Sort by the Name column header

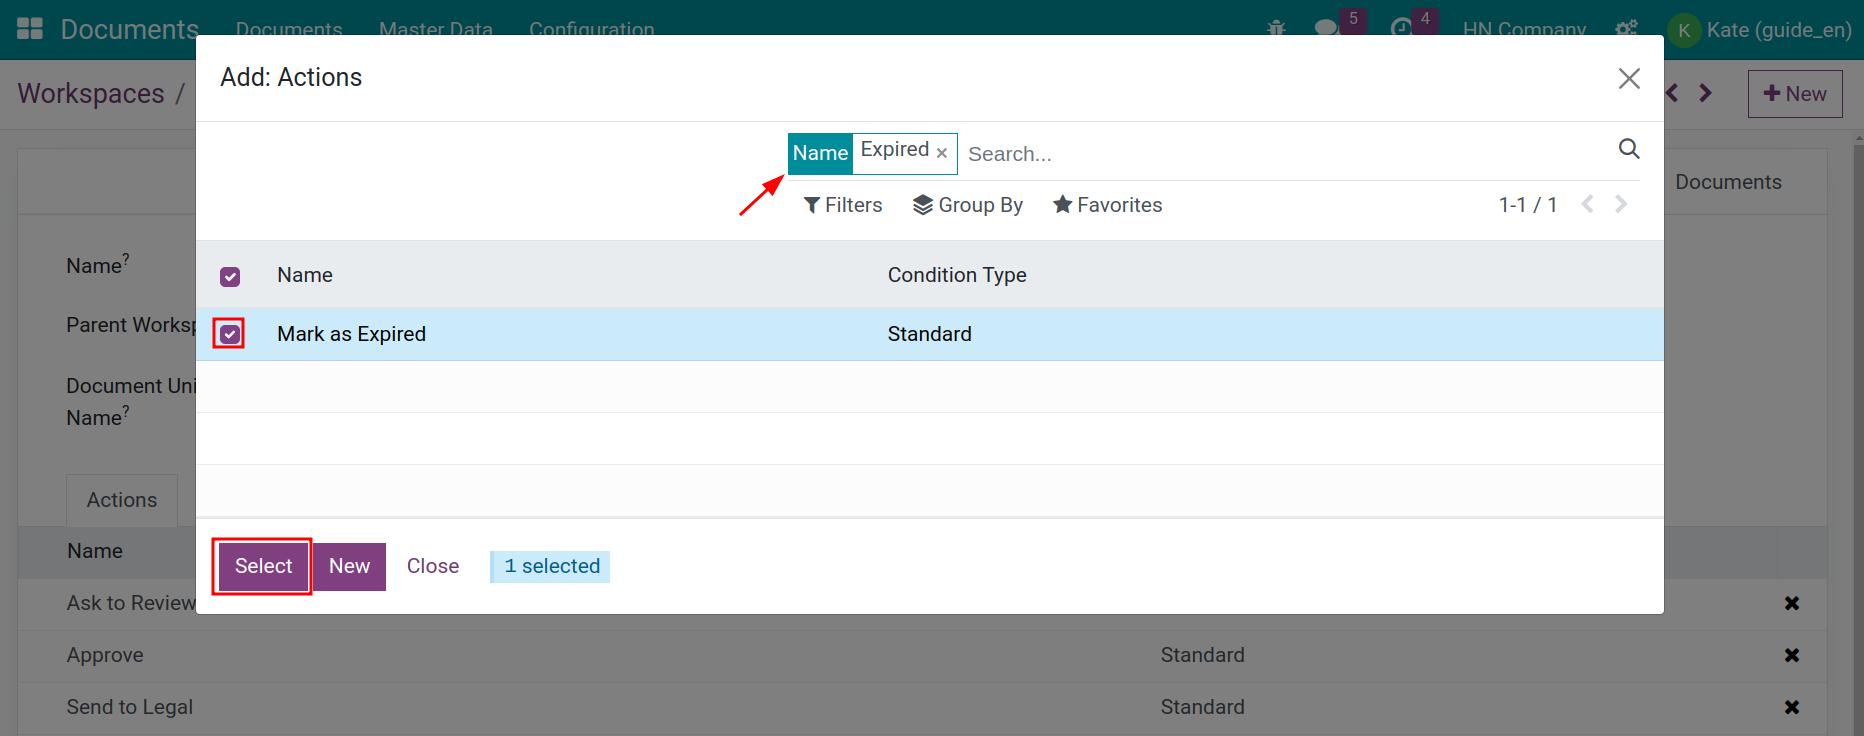tap(305, 275)
